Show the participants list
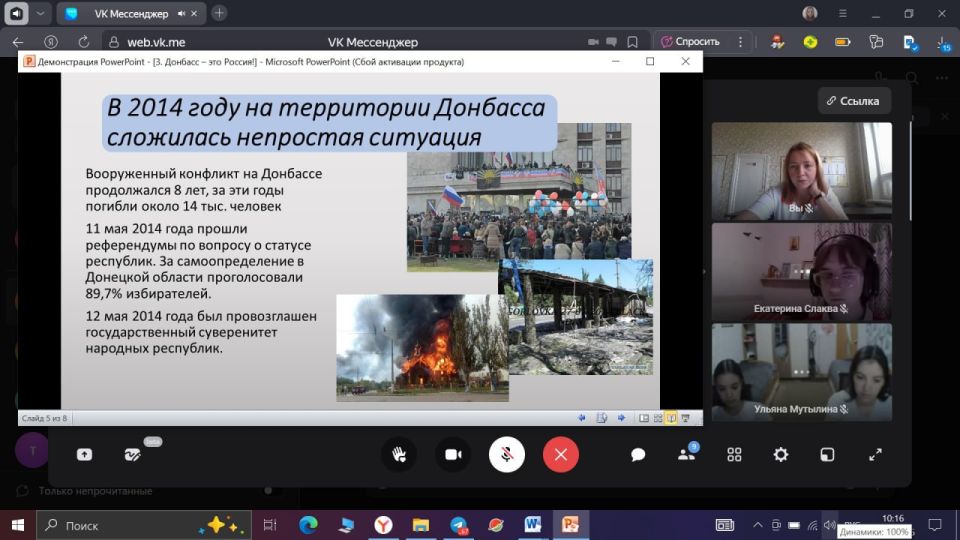This screenshot has height=540, width=960. (x=686, y=454)
